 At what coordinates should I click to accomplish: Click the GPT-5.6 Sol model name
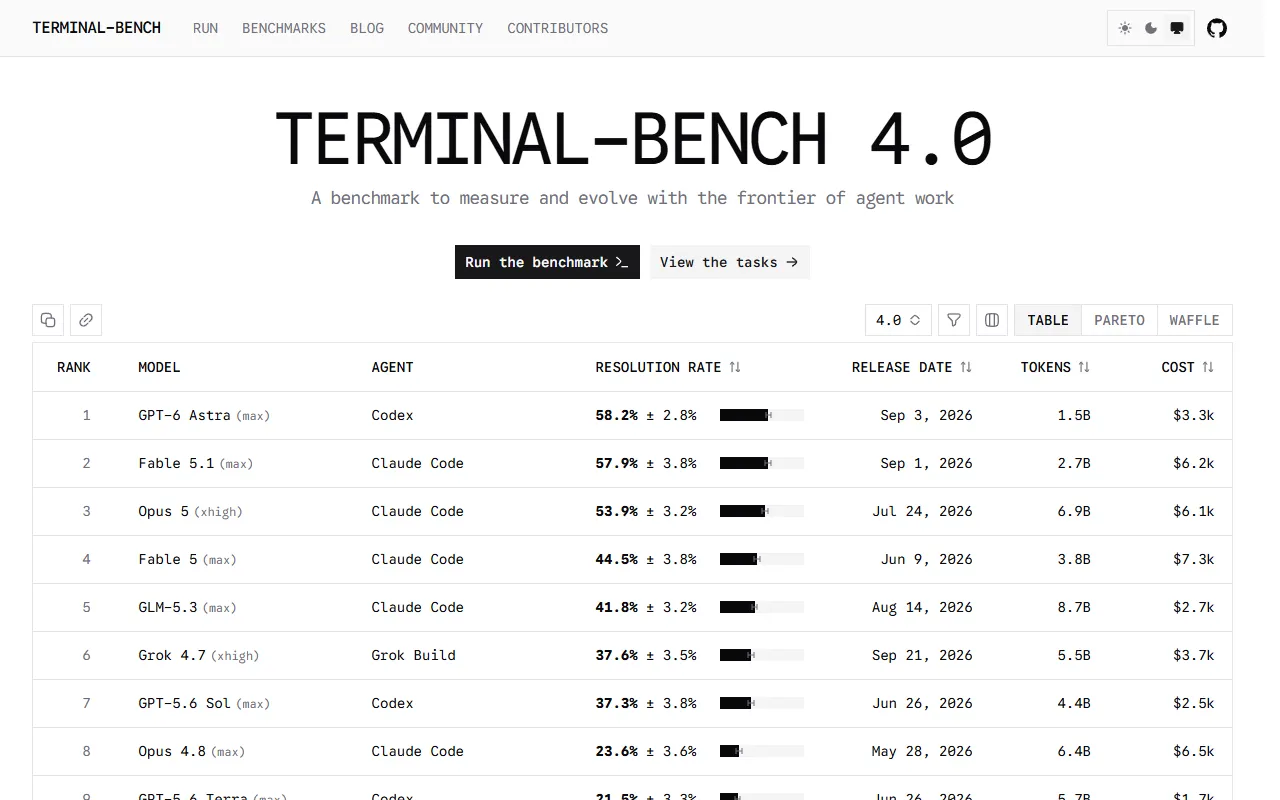click(x=184, y=703)
